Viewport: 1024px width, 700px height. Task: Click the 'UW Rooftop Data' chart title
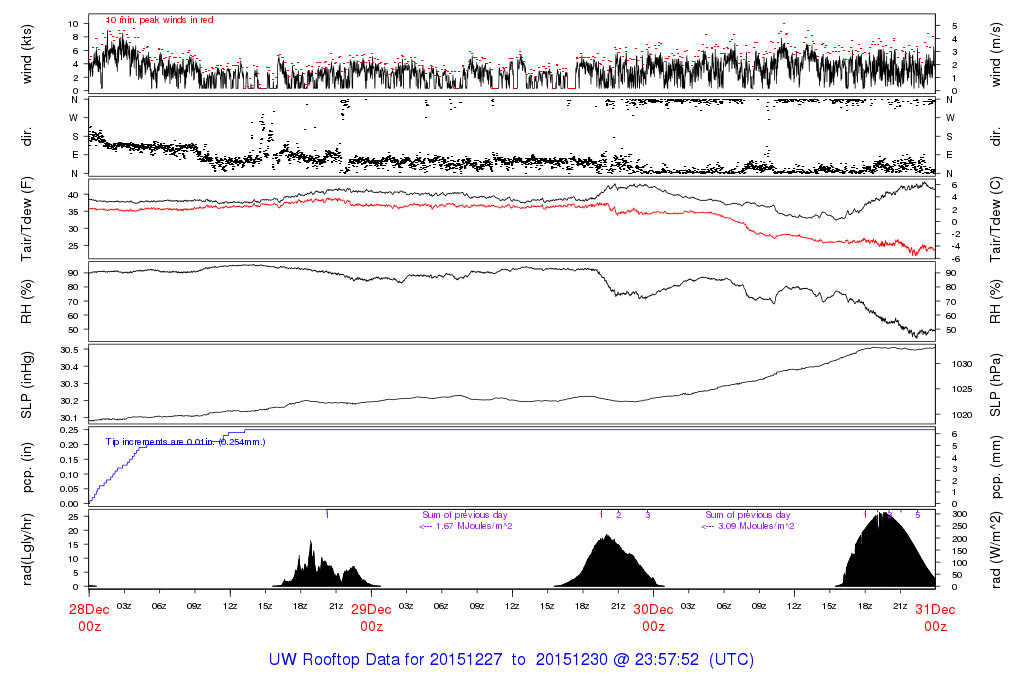[x=511, y=660]
